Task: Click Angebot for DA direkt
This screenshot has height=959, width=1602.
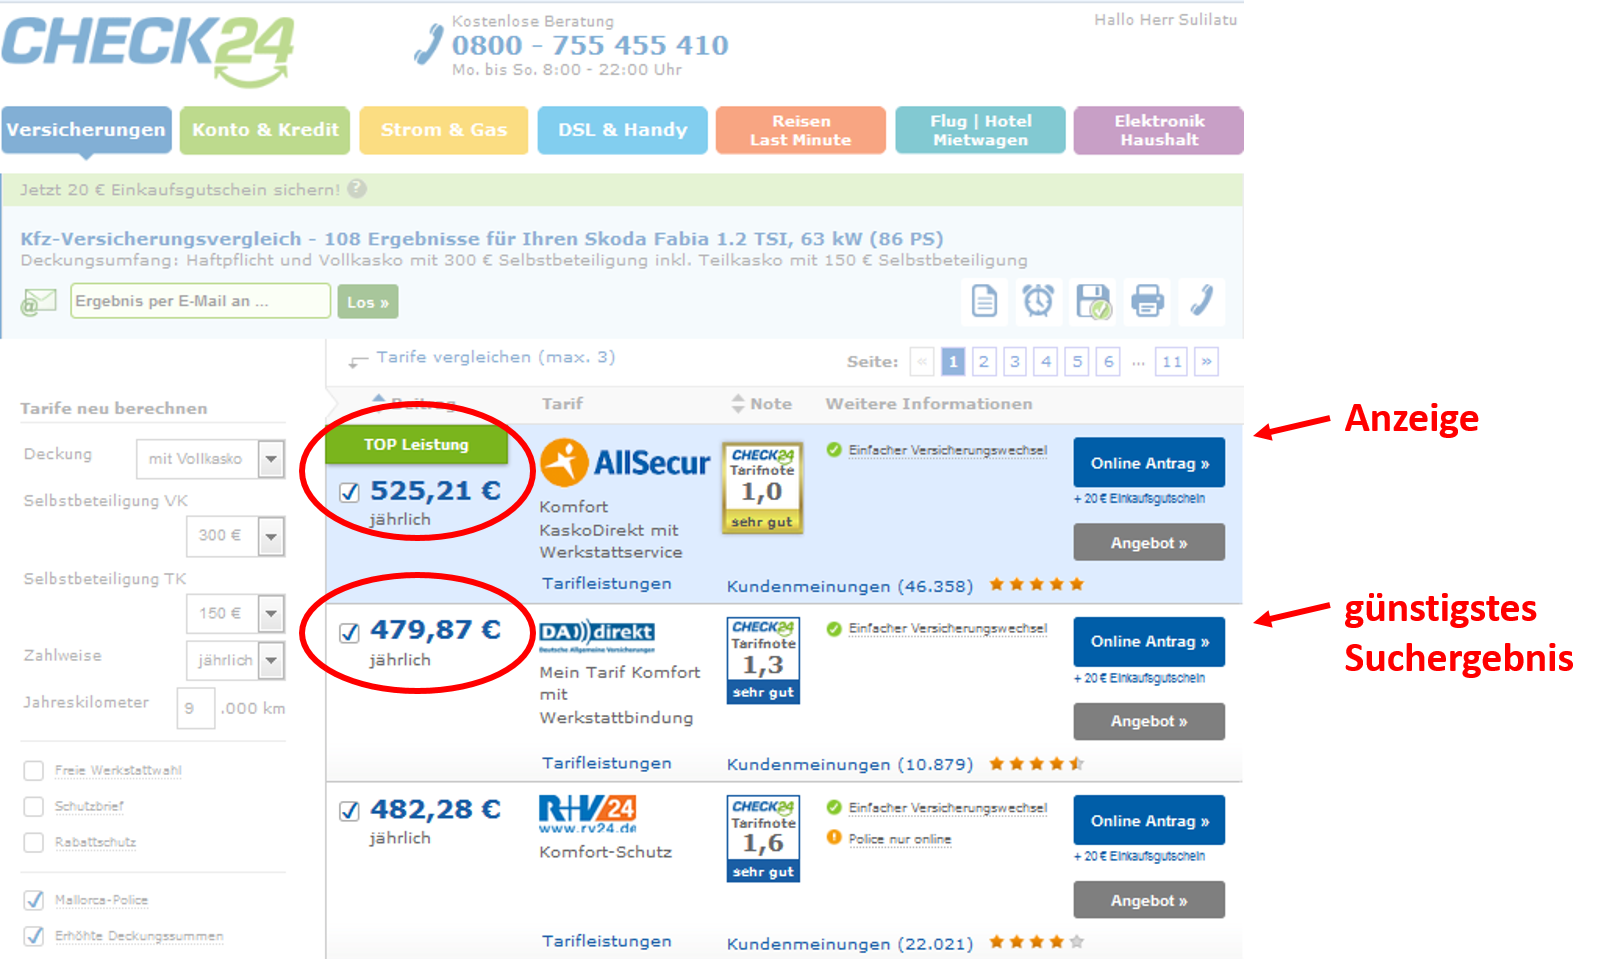Action: point(1149,721)
